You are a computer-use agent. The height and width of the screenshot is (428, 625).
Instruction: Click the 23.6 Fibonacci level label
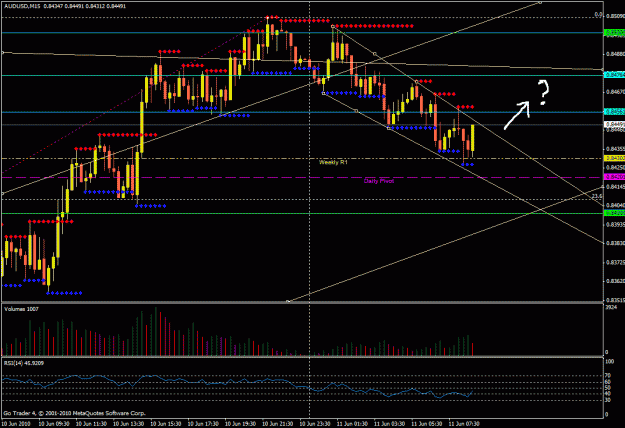597,196
